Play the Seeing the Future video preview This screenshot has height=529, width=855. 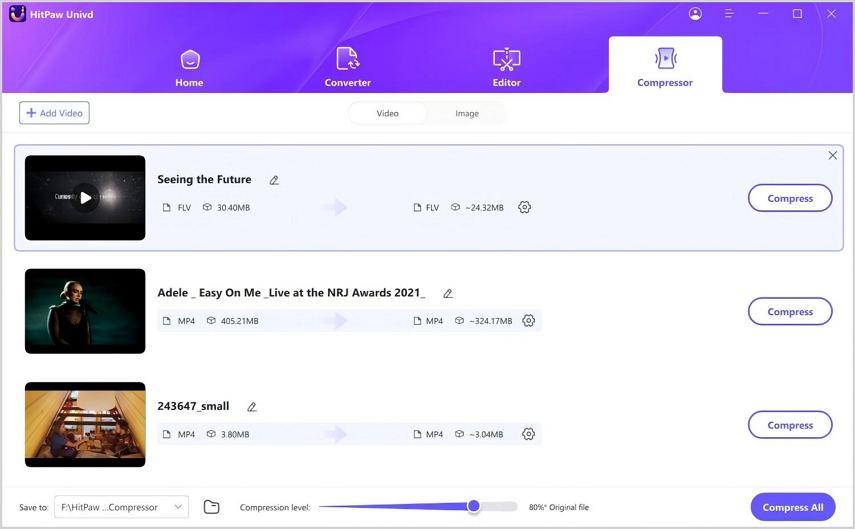(86, 198)
